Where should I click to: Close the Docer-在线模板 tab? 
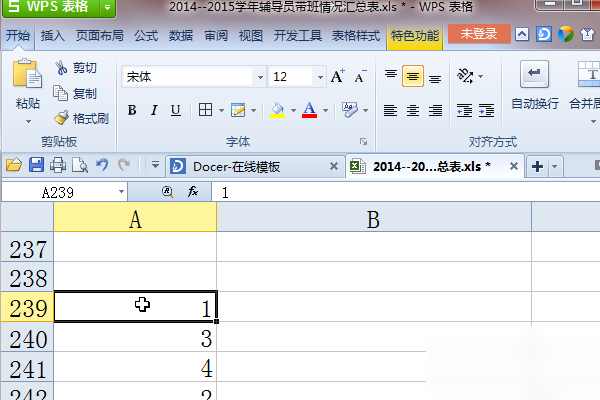(334, 166)
